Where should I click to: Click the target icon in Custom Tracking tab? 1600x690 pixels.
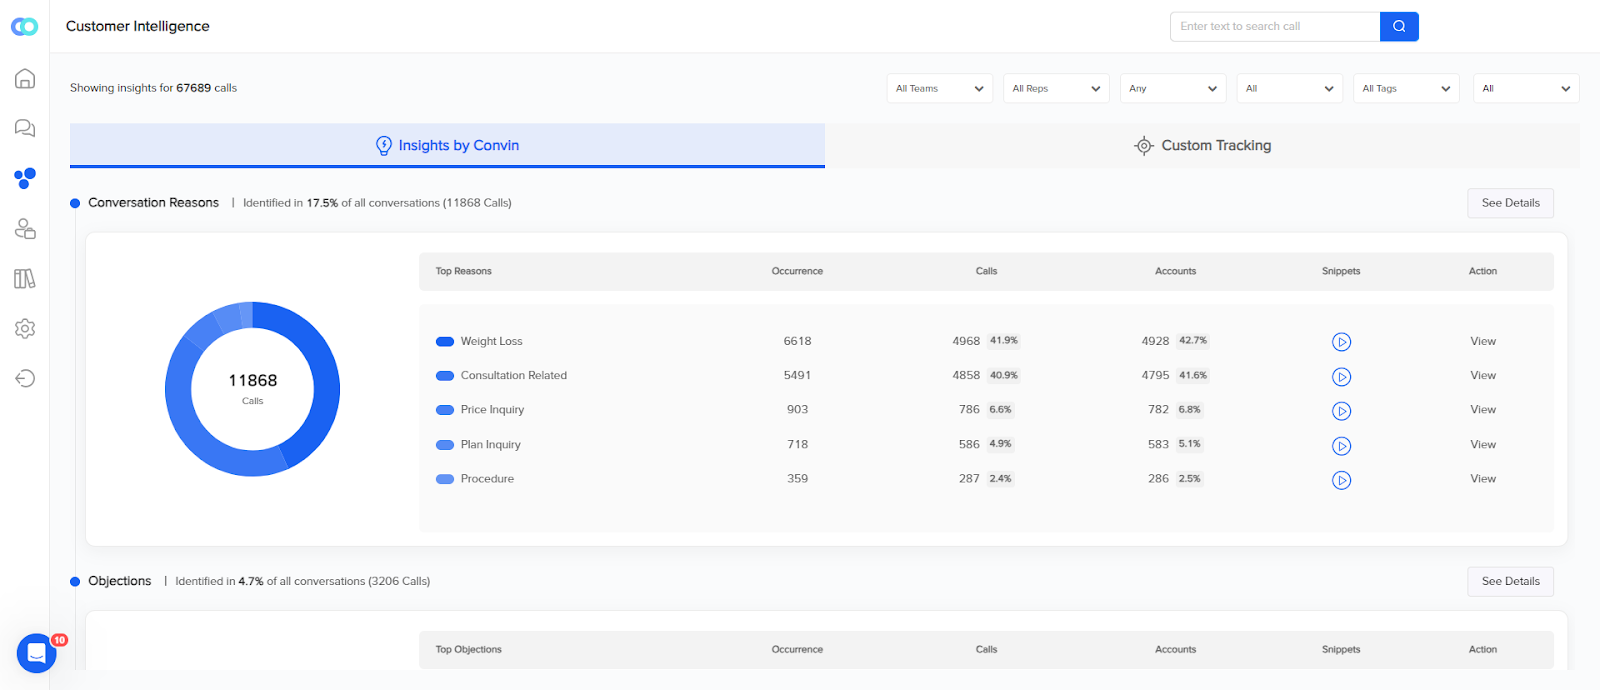pyautogui.click(x=1144, y=146)
